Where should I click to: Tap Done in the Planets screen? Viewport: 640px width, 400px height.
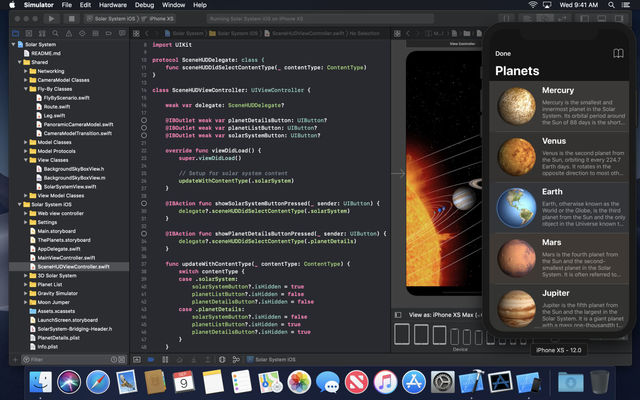click(503, 53)
